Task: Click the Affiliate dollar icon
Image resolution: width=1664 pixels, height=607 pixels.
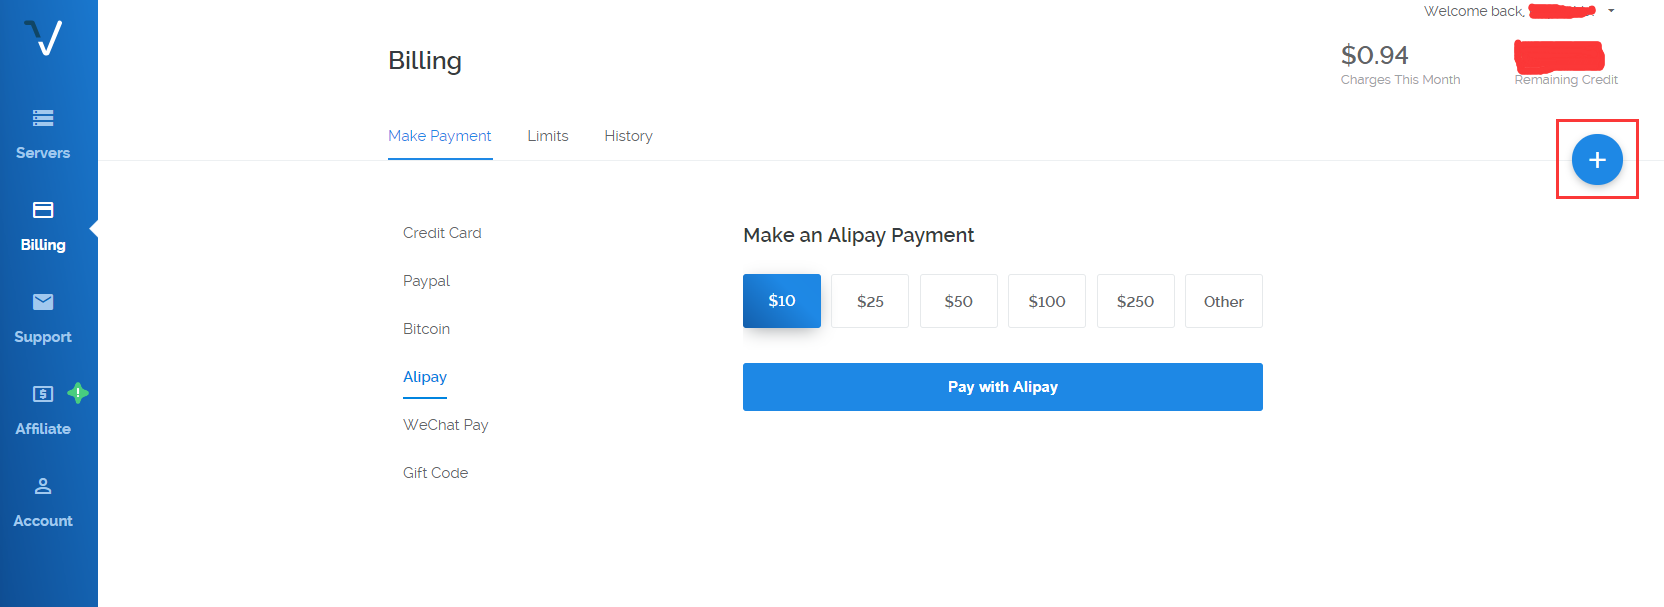Action: 43,394
